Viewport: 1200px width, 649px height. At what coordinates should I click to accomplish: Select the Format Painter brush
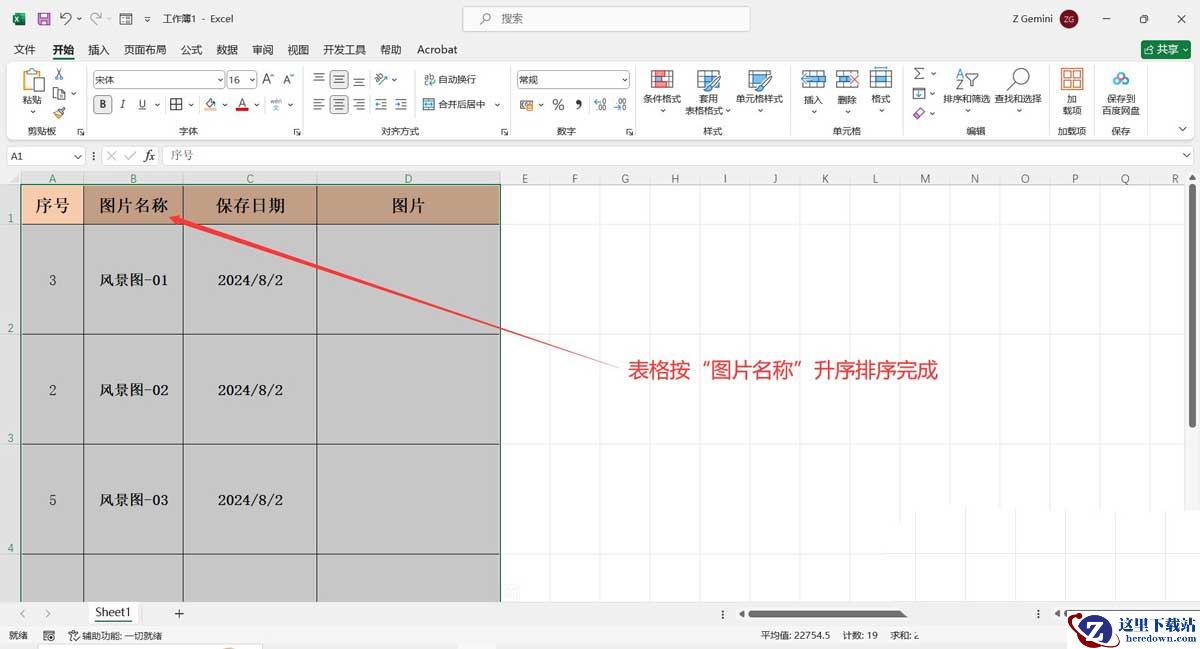point(59,113)
